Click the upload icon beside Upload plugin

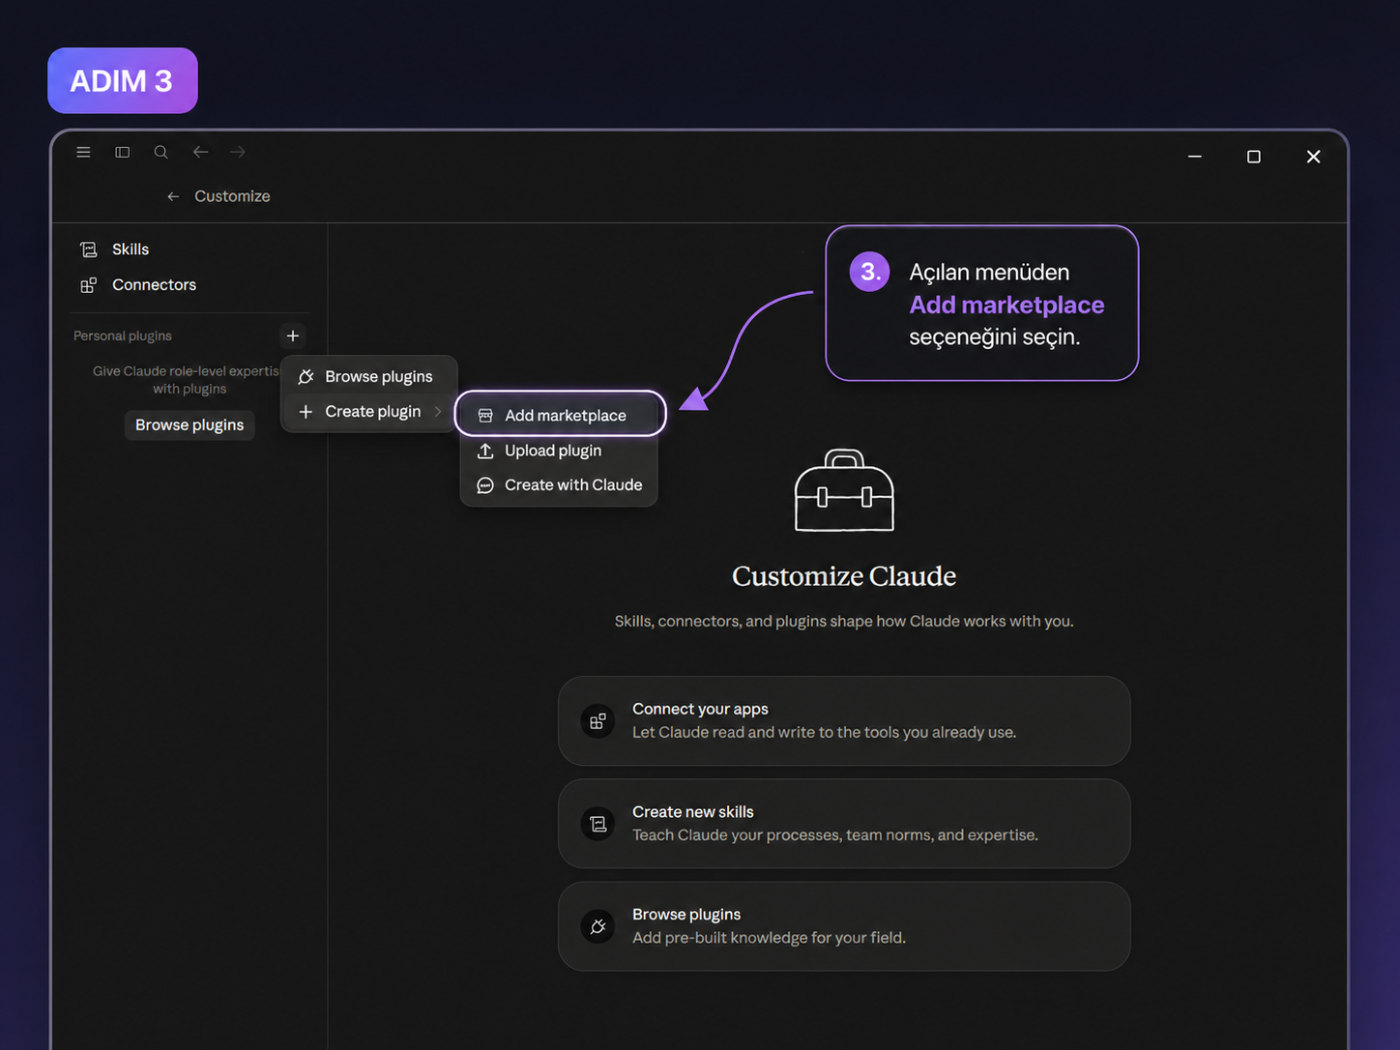pyautogui.click(x=485, y=451)
